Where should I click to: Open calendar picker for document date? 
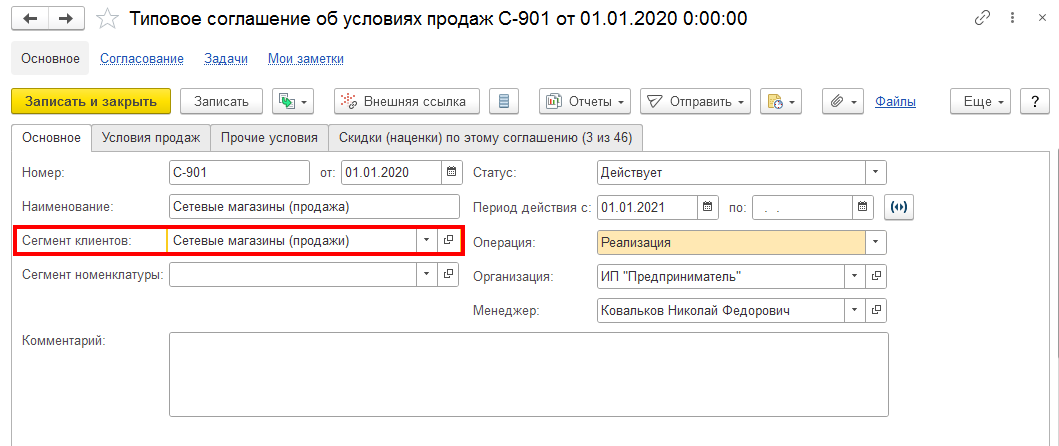pos(451,172)
